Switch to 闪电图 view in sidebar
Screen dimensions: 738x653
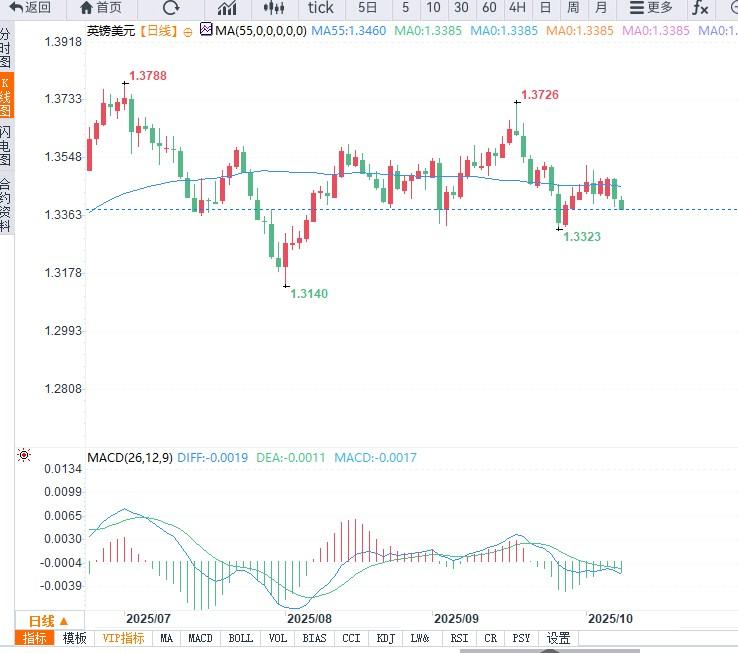pos(6,146)
